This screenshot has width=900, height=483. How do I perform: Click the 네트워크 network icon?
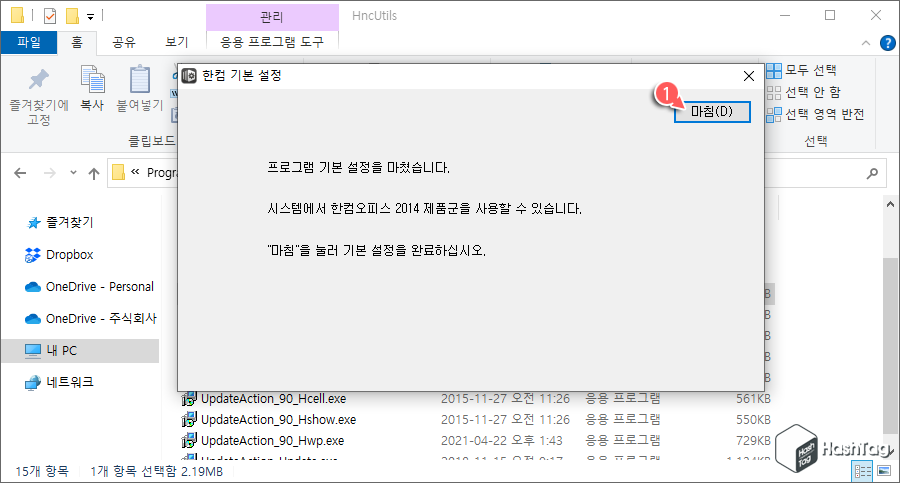33,382
